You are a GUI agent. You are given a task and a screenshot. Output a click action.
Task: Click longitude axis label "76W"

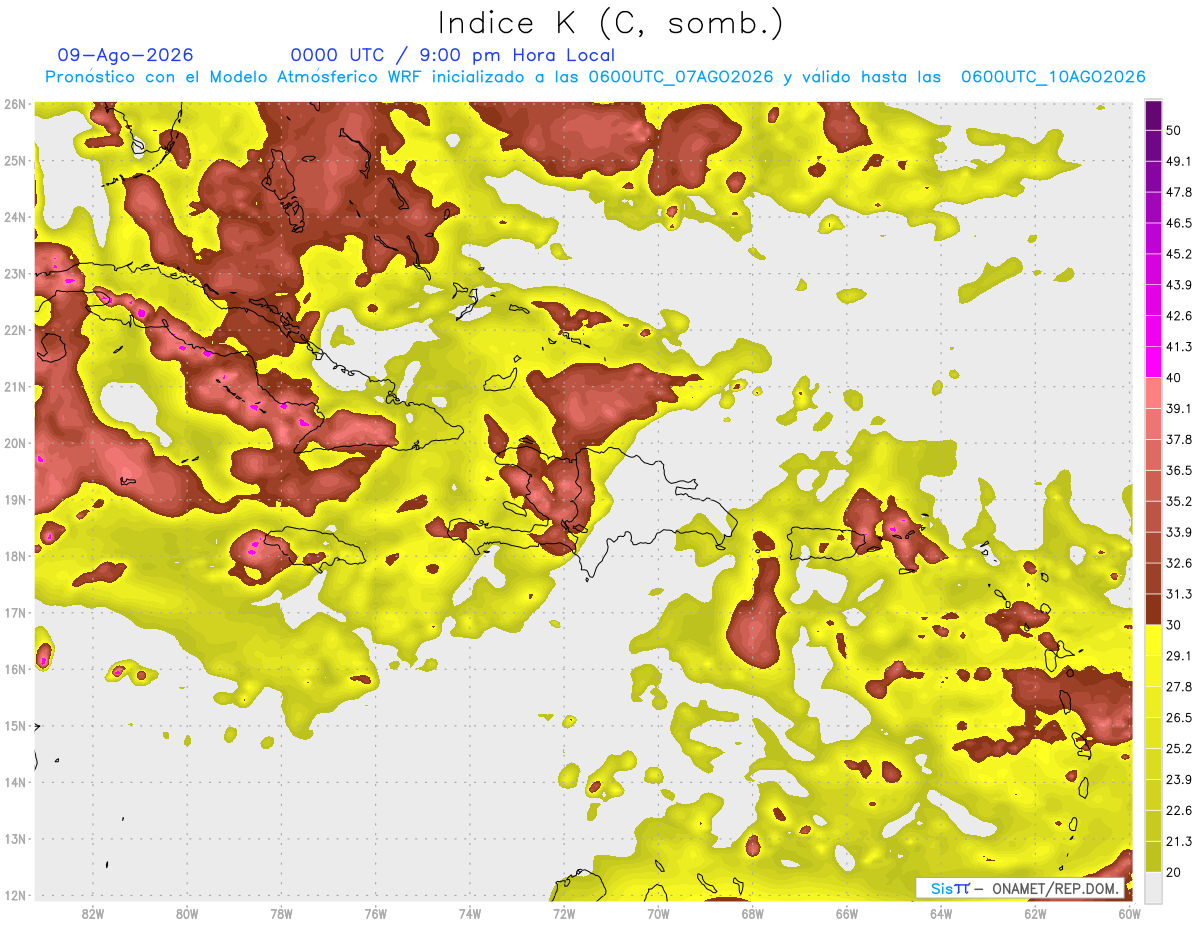coord(375,913)
